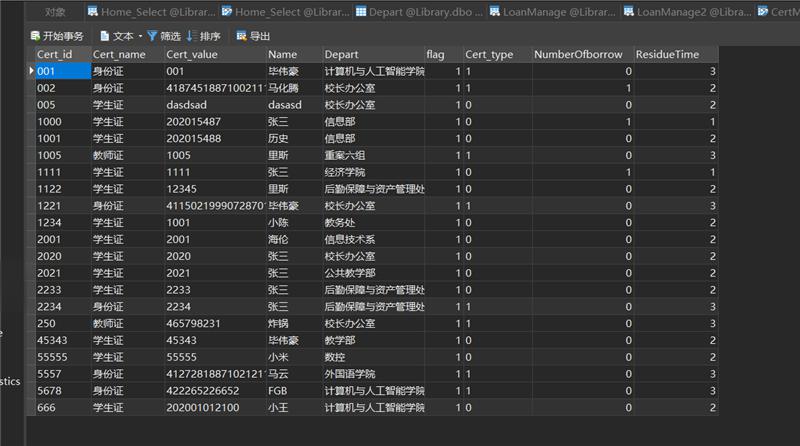Click the Name cell 小米
Image resolution: width=800 pixels, height=446 pixels.
[x=294, y=357]
